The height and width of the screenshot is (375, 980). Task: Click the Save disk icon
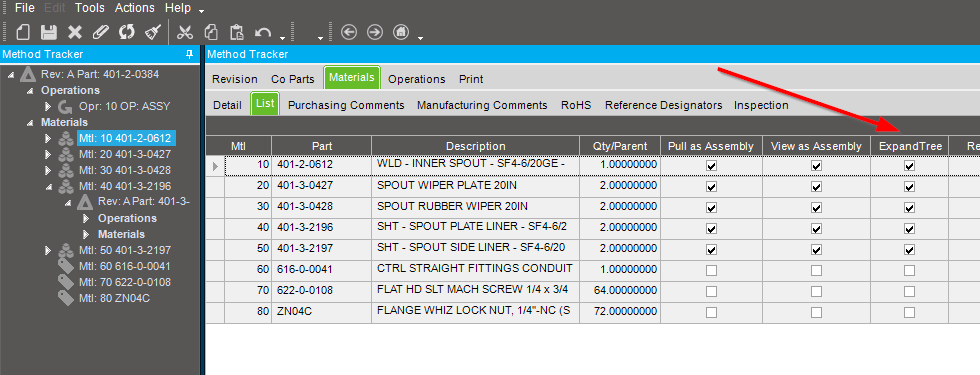click(49, 32)
